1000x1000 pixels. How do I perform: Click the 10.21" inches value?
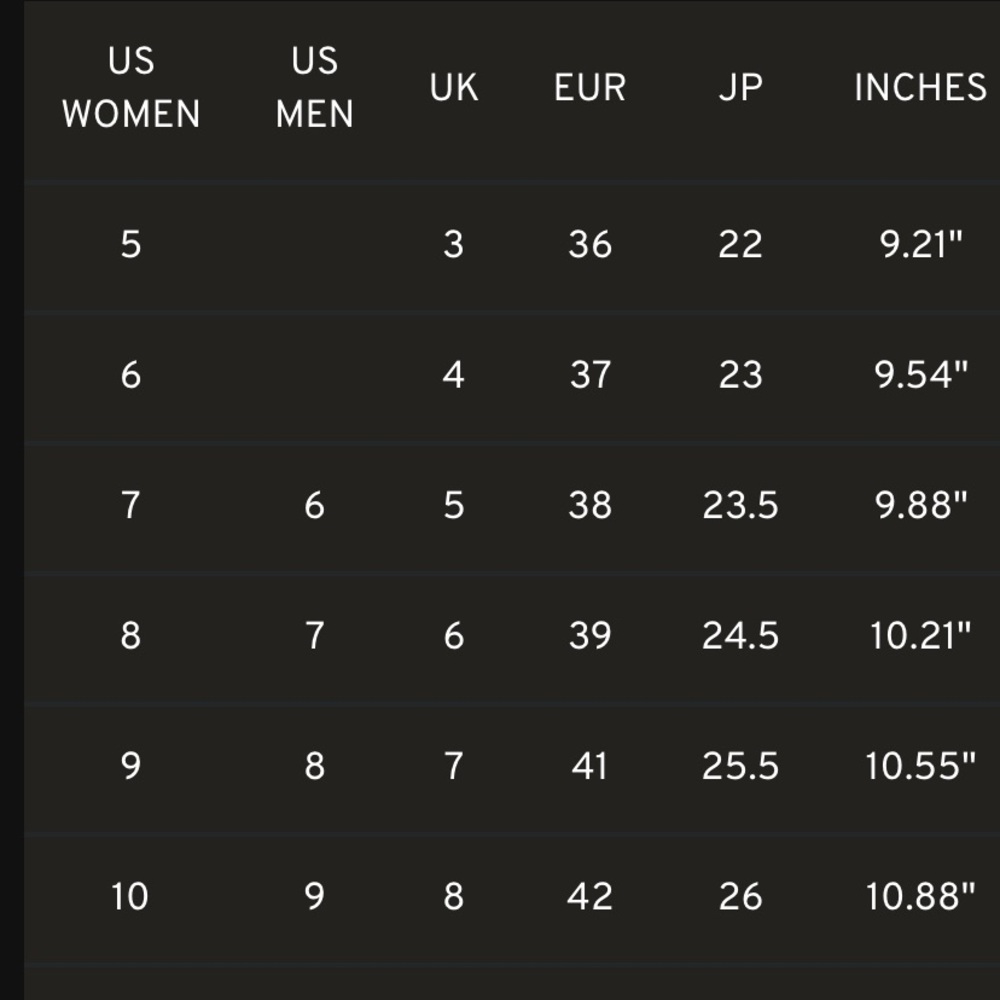(x=920, y=635)
